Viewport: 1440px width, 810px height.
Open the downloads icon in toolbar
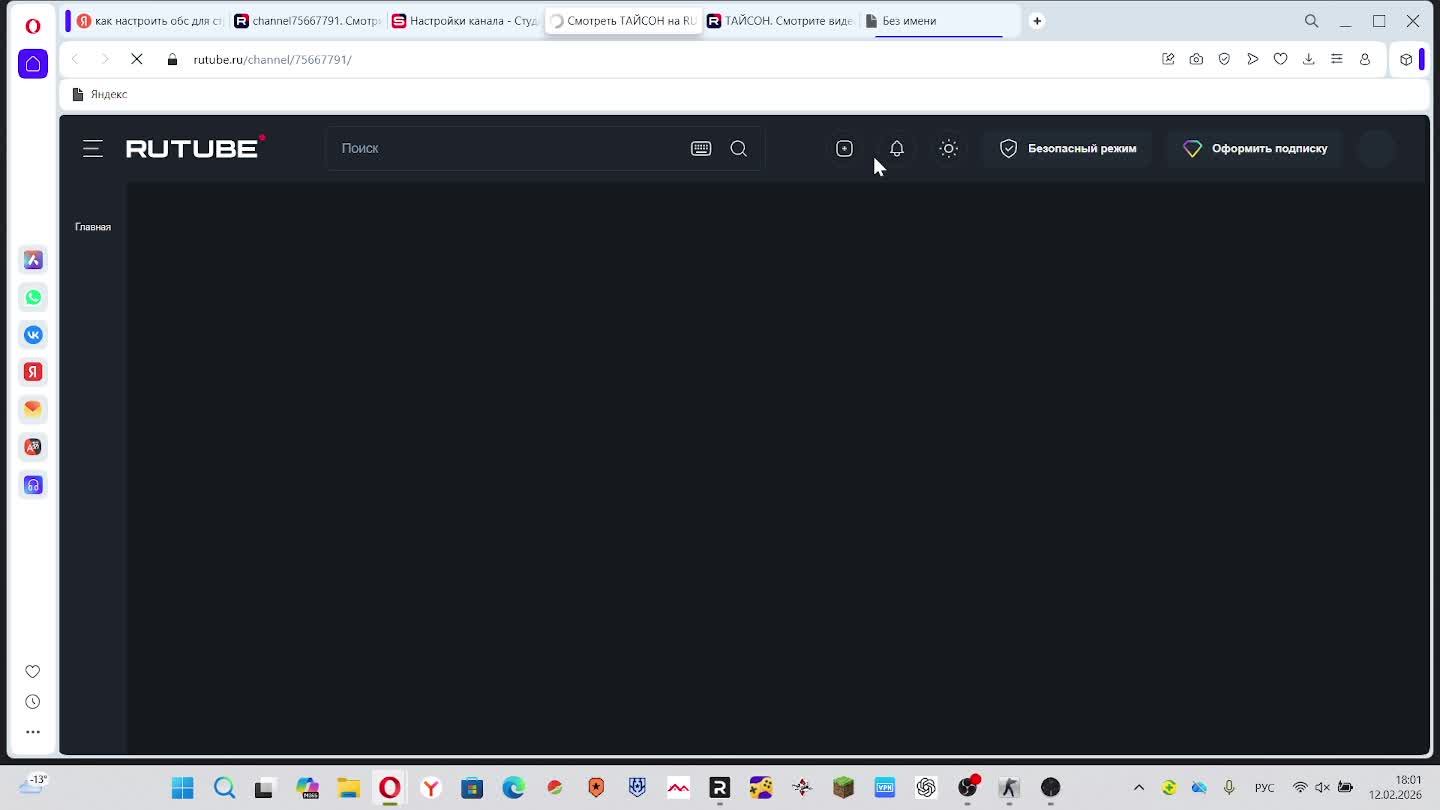(1308, 59)
